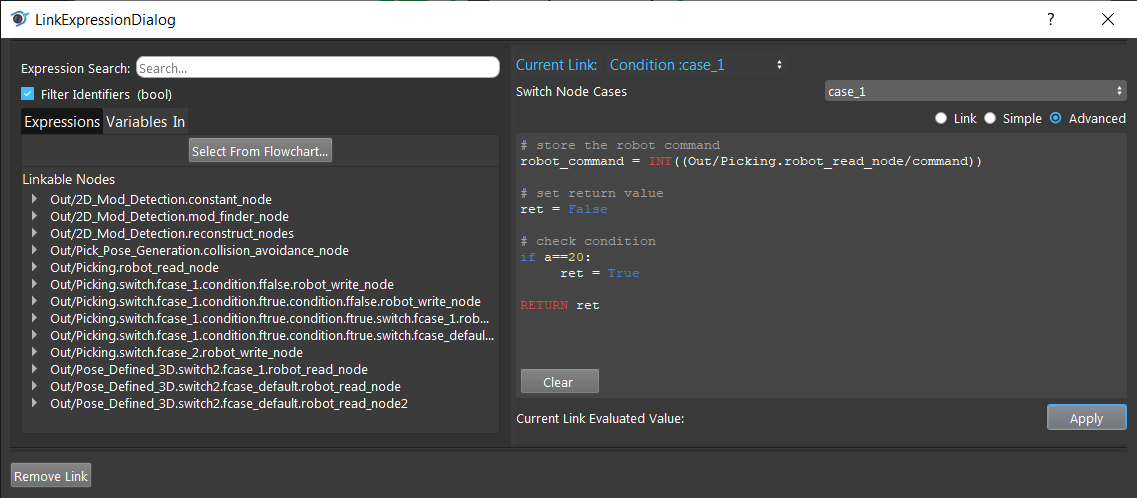Click the Apply button
This screenshot has width=1137, height=498.
pyautogui.click(x=1086, y=418)
